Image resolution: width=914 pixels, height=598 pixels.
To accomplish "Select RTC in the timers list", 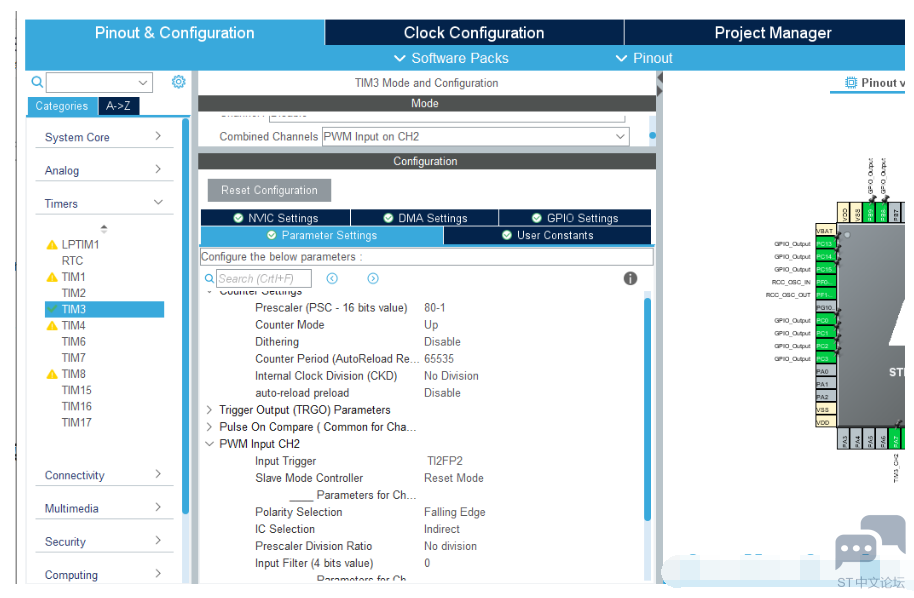I will click(72, 261).
